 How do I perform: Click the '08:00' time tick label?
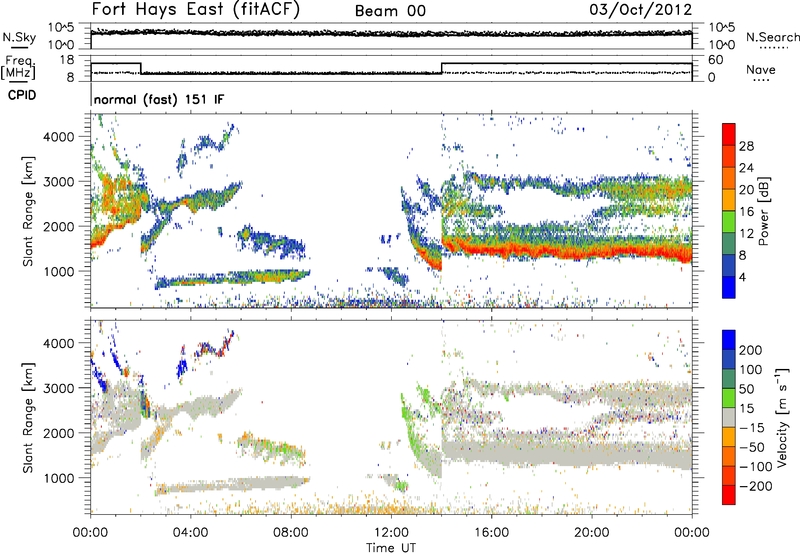point(291,533)
